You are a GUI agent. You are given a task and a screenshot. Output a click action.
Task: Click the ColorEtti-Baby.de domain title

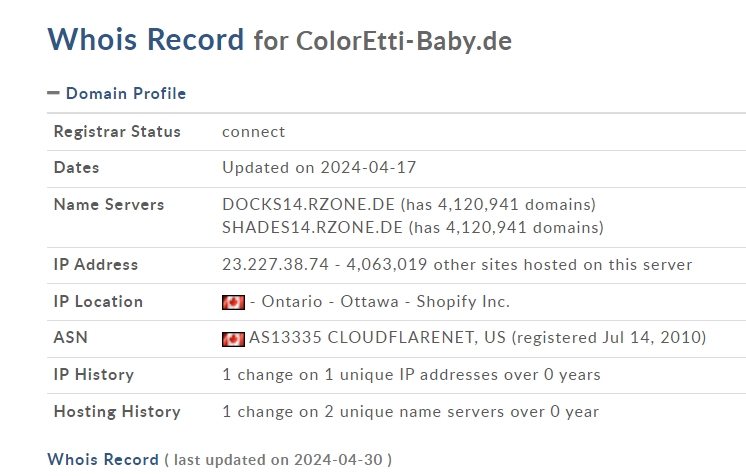click(x=404, y=40)
